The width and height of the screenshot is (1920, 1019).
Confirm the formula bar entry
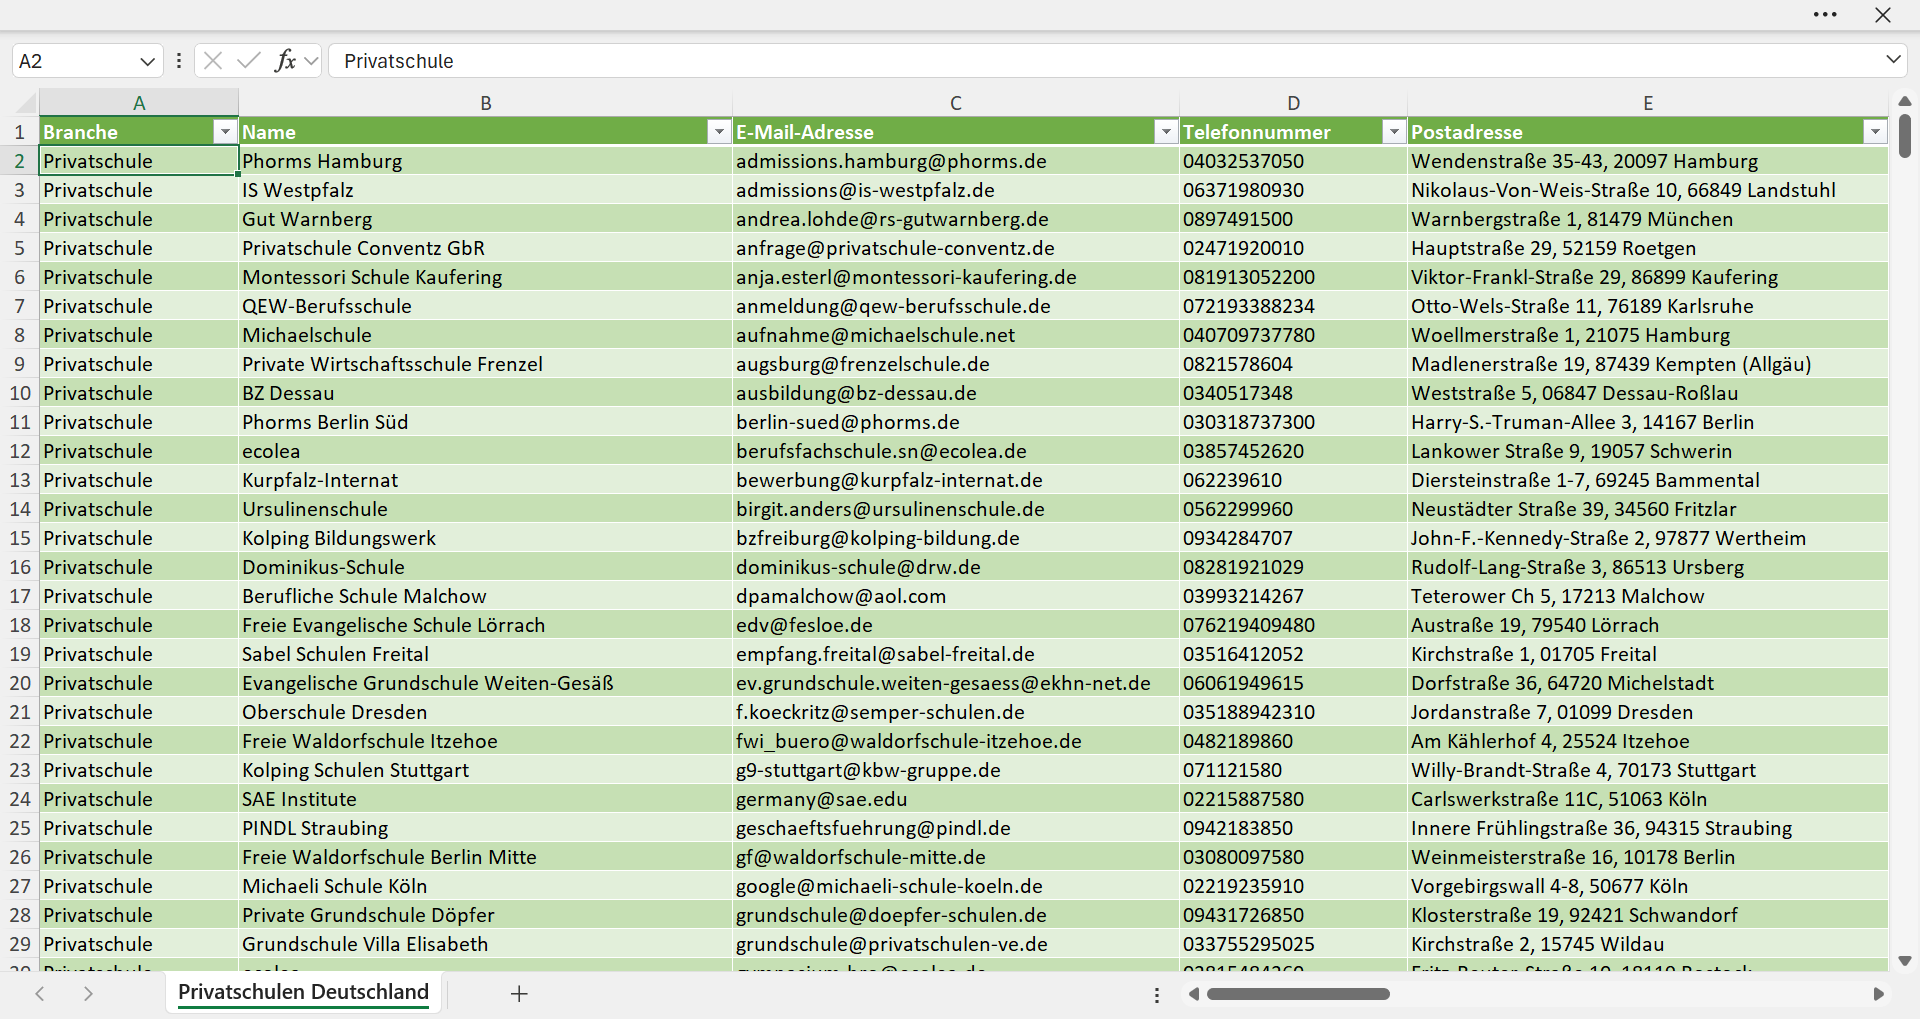(x=248, y=61)
